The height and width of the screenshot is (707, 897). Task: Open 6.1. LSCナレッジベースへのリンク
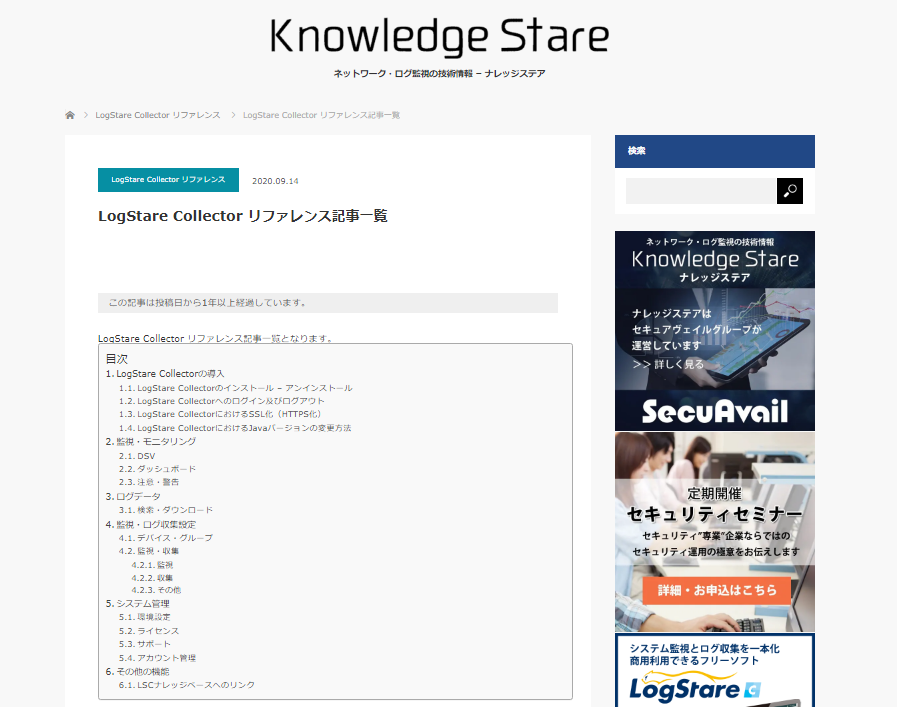187,685
